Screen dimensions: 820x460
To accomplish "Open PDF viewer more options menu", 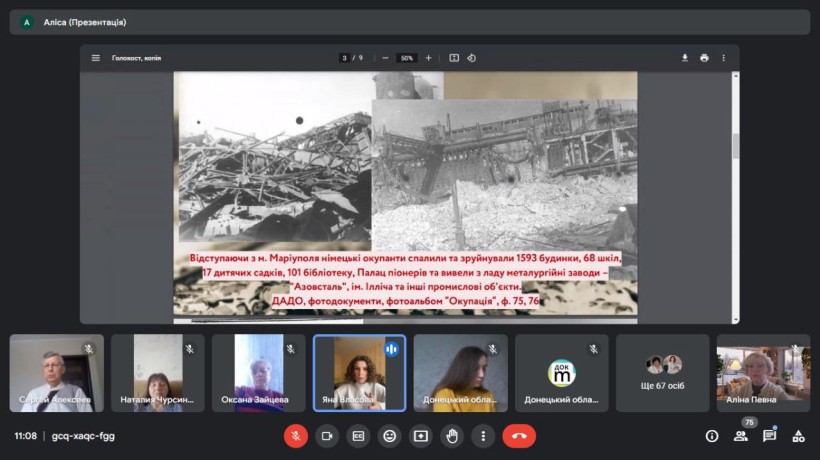I will pos(724,58).
